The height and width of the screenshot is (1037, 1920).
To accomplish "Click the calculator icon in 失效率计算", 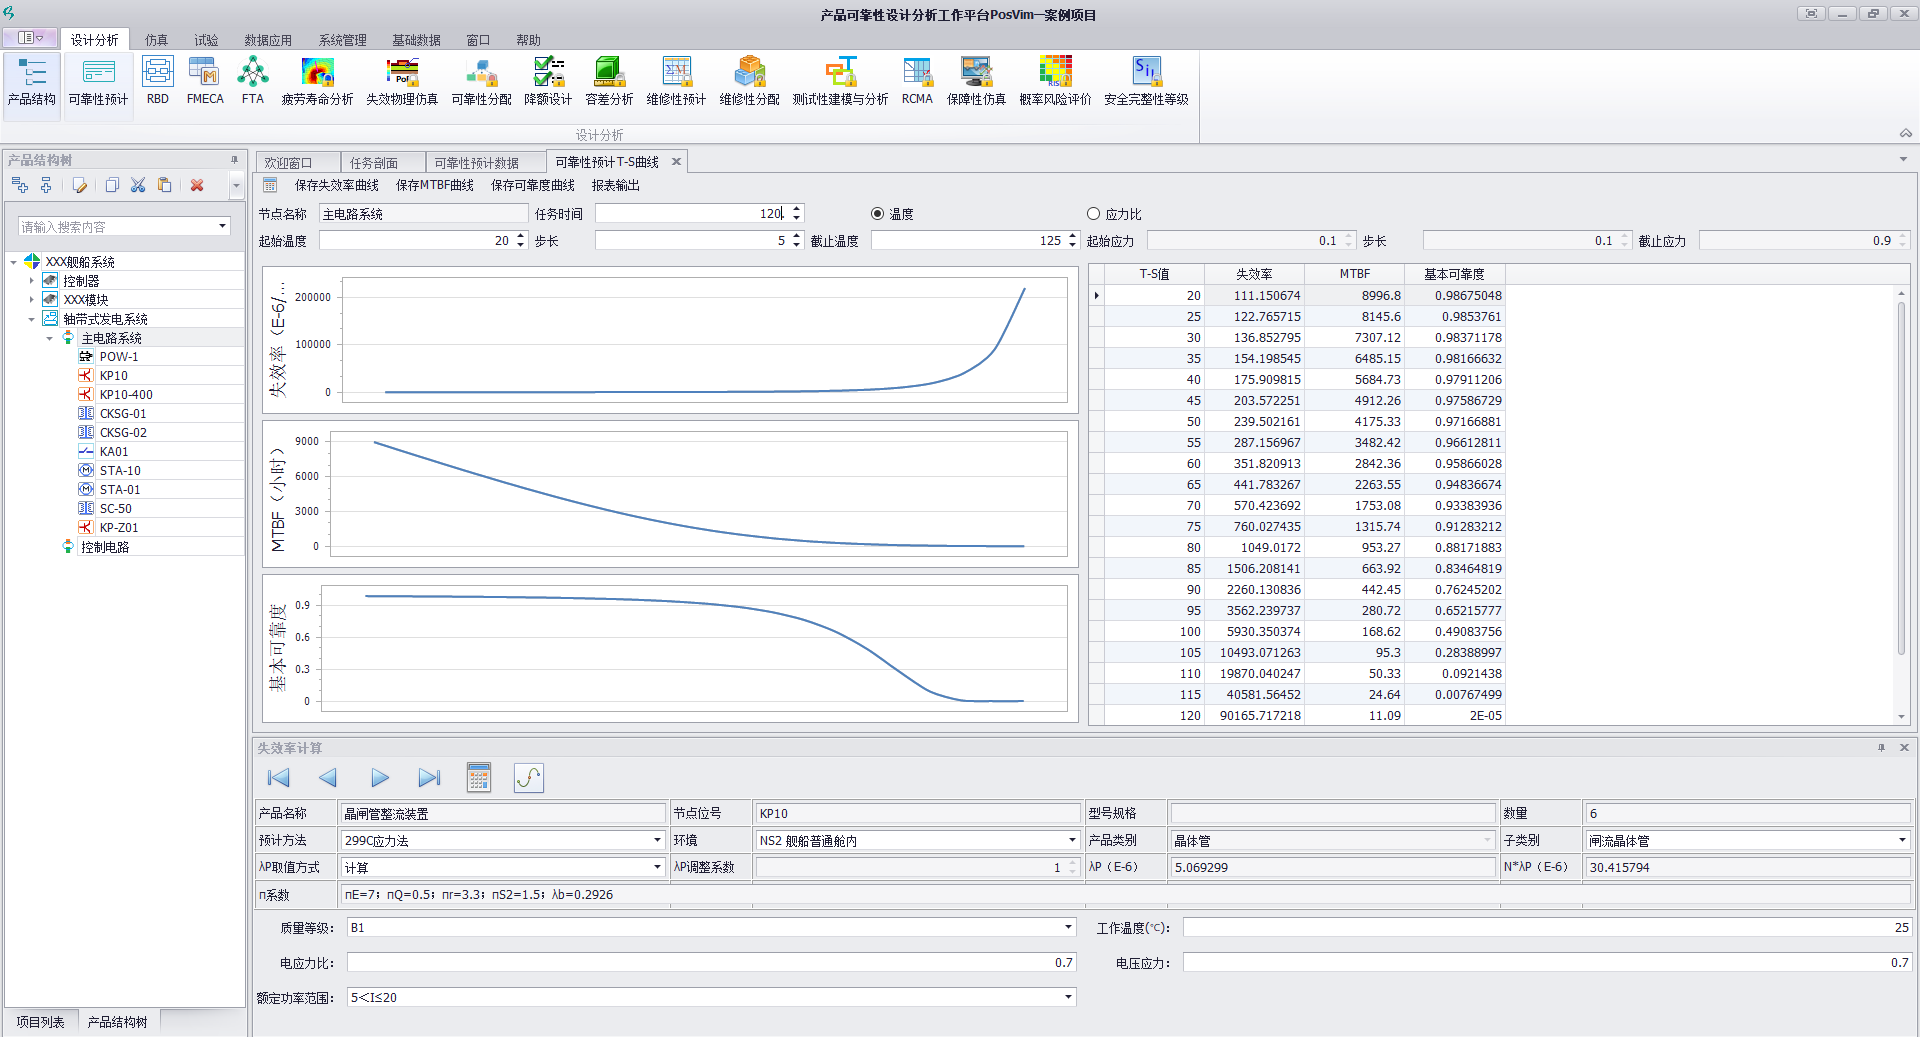I will coord(479,778).
